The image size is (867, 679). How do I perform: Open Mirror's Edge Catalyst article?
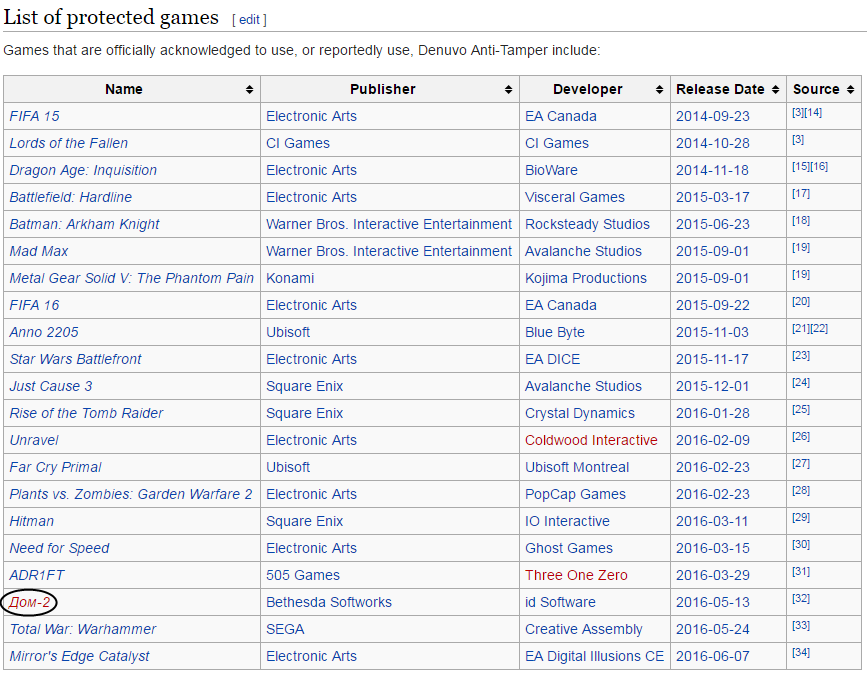[79, 656]
